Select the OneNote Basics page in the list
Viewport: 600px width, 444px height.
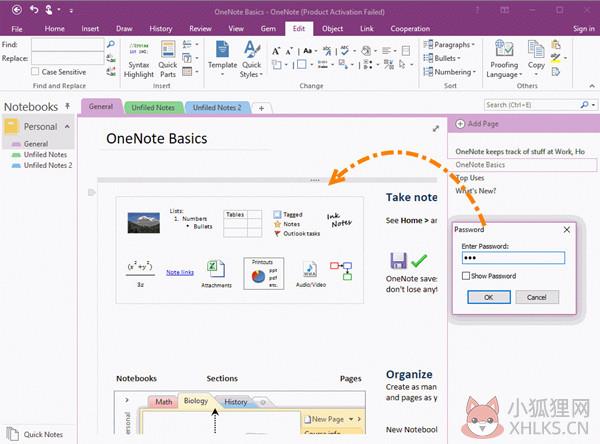pos(522,165)
